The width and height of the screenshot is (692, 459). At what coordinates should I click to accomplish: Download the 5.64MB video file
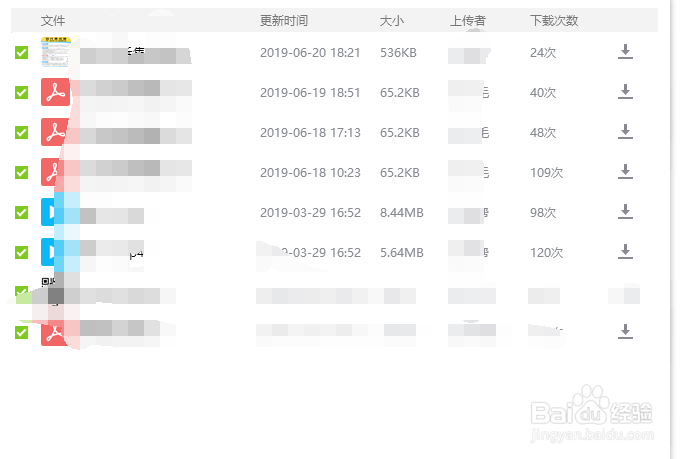click(x=625, y=252)
